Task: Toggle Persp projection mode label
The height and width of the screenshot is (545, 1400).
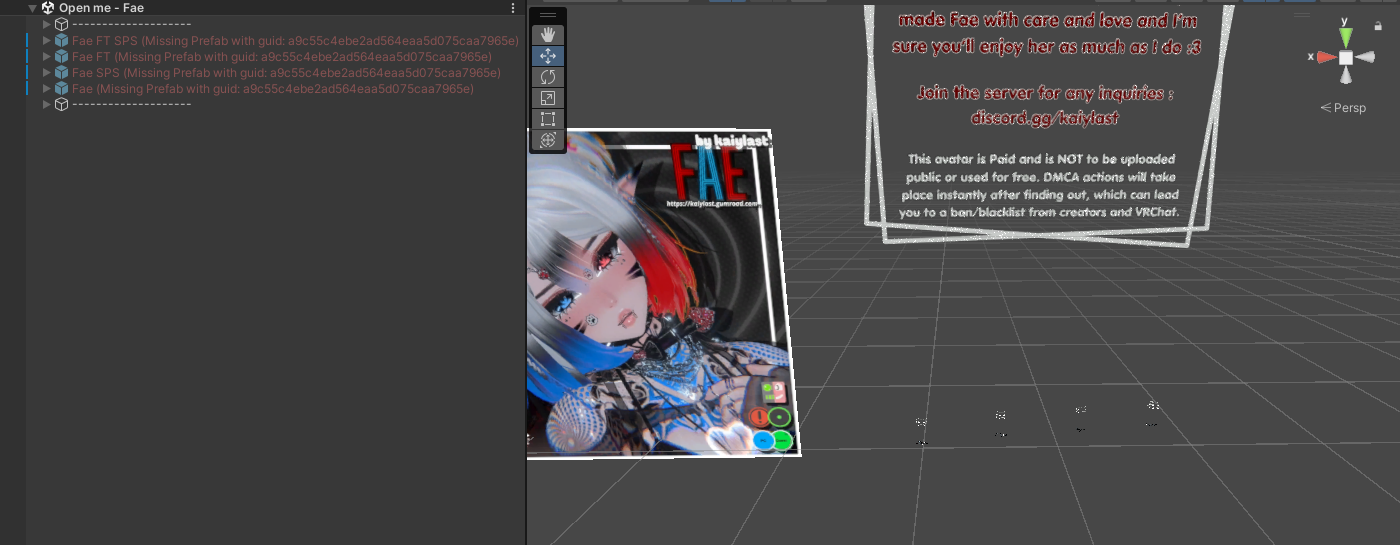Action: (x=1343, y=108)
